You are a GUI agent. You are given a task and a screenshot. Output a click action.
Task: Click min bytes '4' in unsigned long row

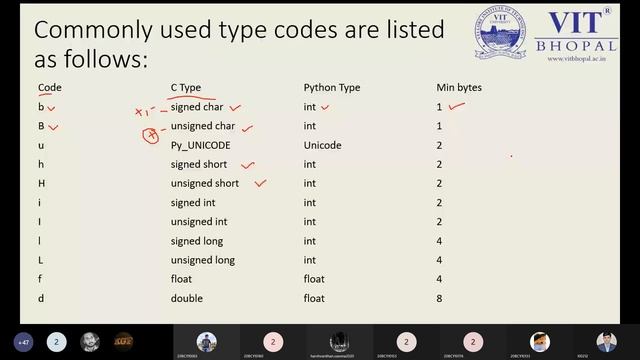[x=439, y=260]
